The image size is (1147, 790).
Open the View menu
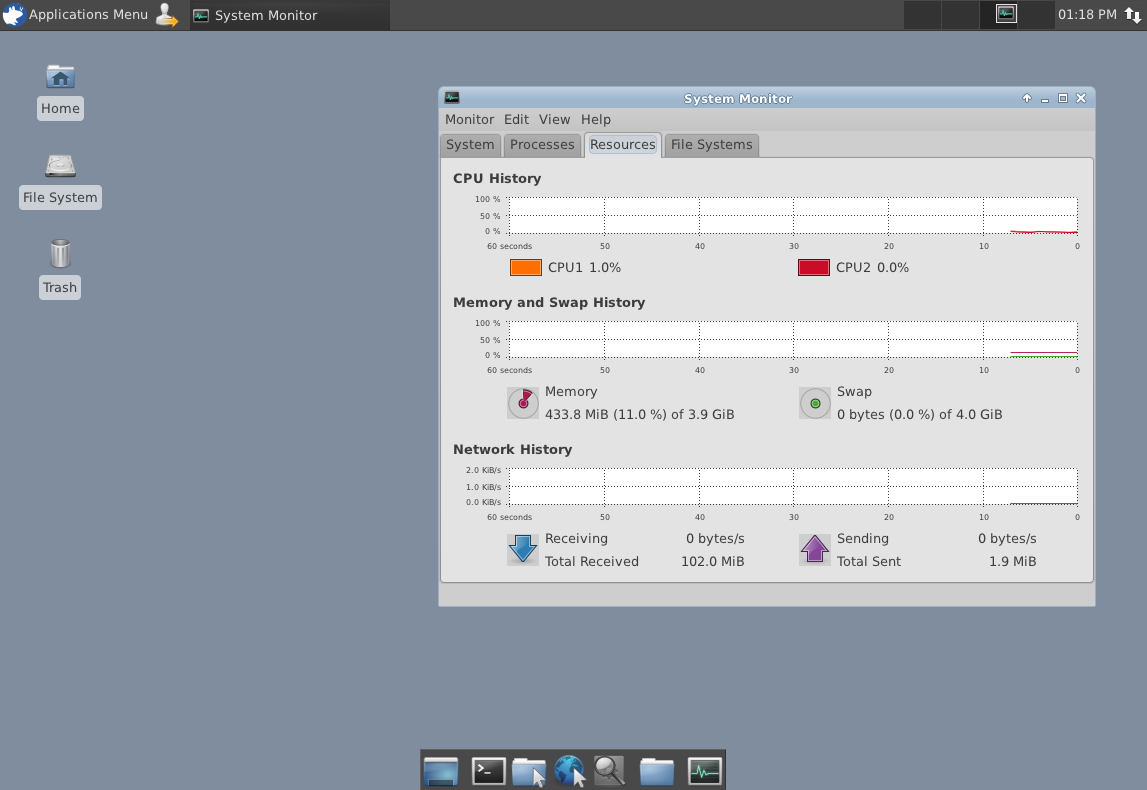click(554, 119)
